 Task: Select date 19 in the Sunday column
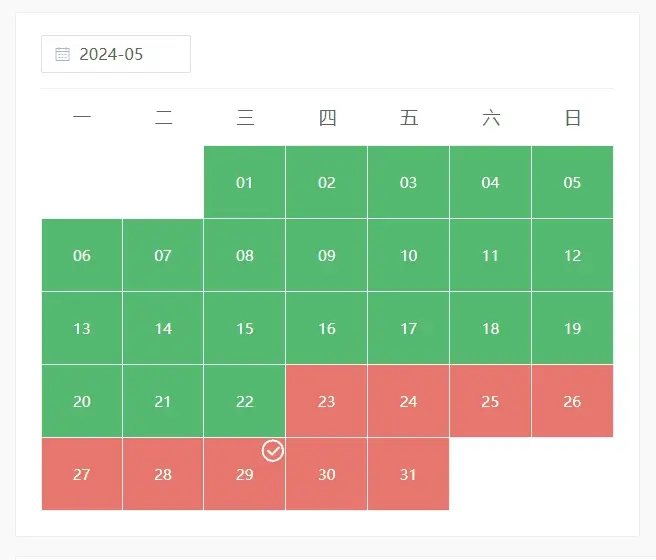point(572,328)
